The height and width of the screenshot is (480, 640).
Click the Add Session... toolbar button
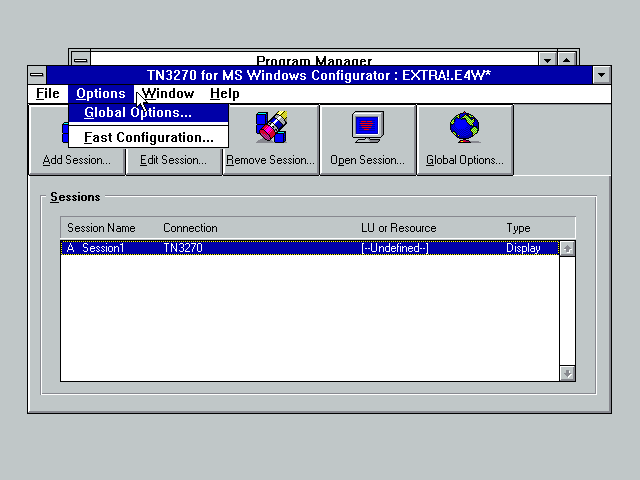[x=77, y=160]
